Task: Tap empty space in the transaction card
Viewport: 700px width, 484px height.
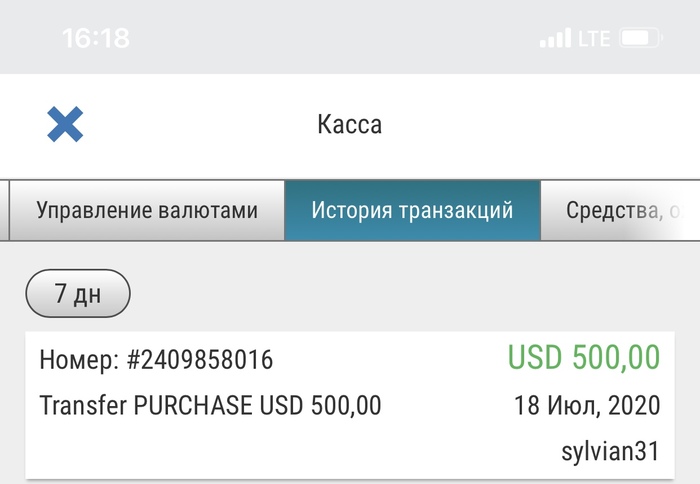Action: (x=268, y=451)
